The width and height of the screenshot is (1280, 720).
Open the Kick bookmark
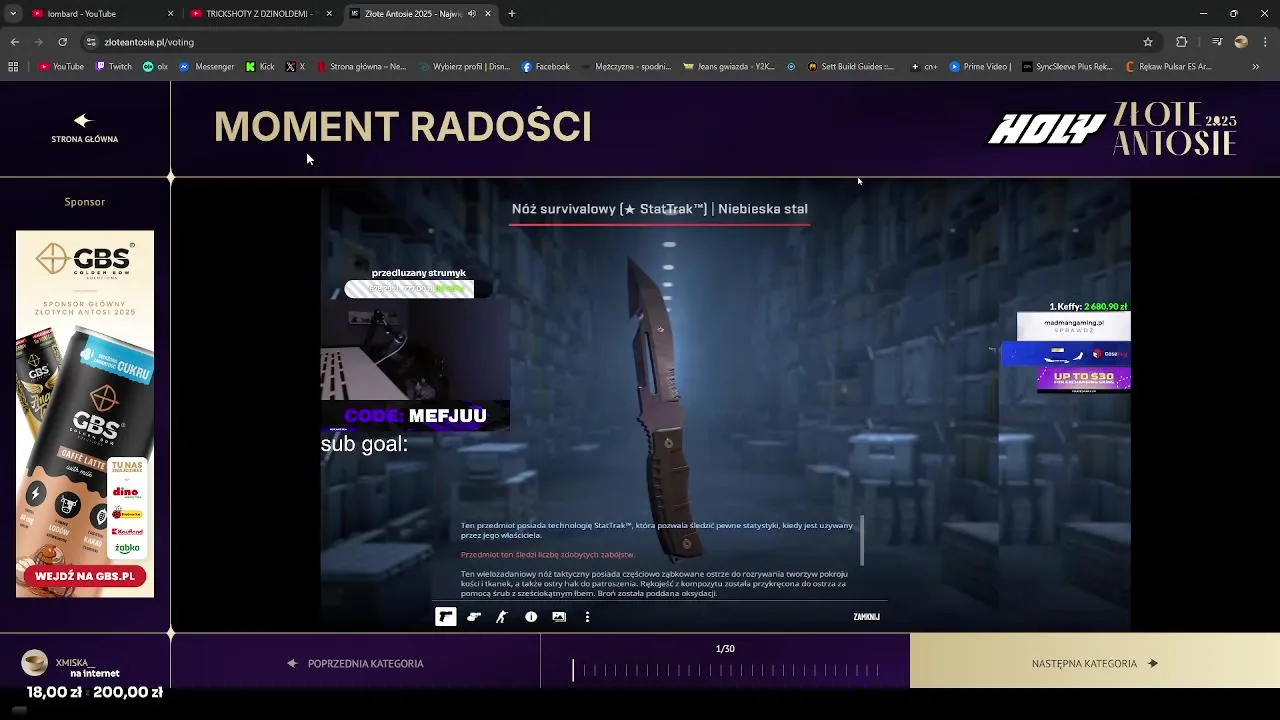pos(260,67)
